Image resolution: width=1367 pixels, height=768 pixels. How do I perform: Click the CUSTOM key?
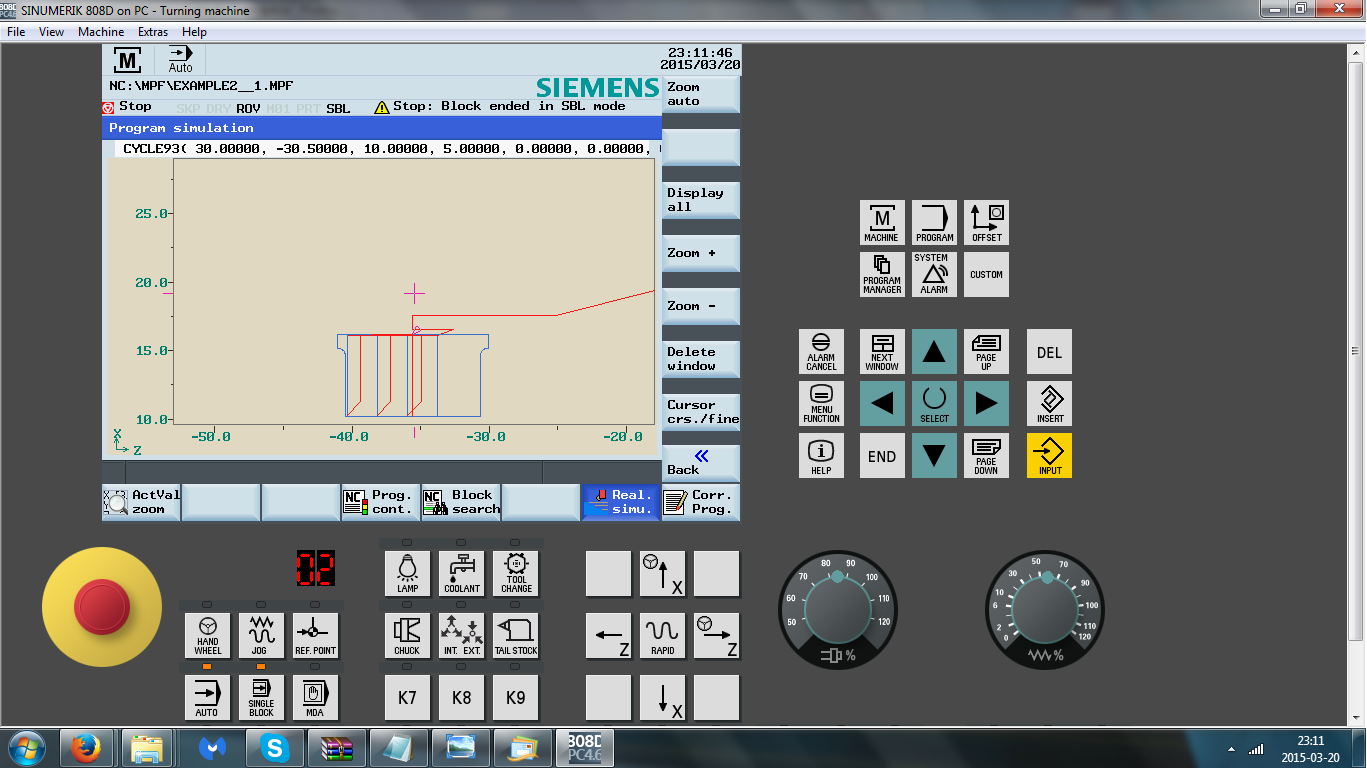986,274
